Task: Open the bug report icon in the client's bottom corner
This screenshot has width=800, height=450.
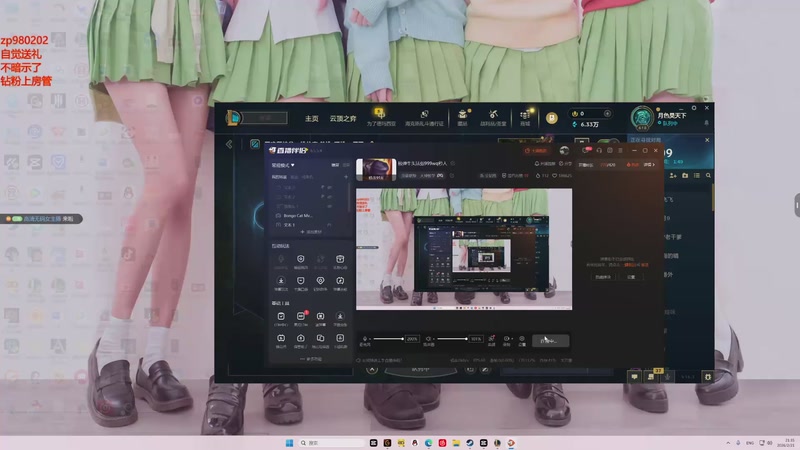Action: point(708,377)
